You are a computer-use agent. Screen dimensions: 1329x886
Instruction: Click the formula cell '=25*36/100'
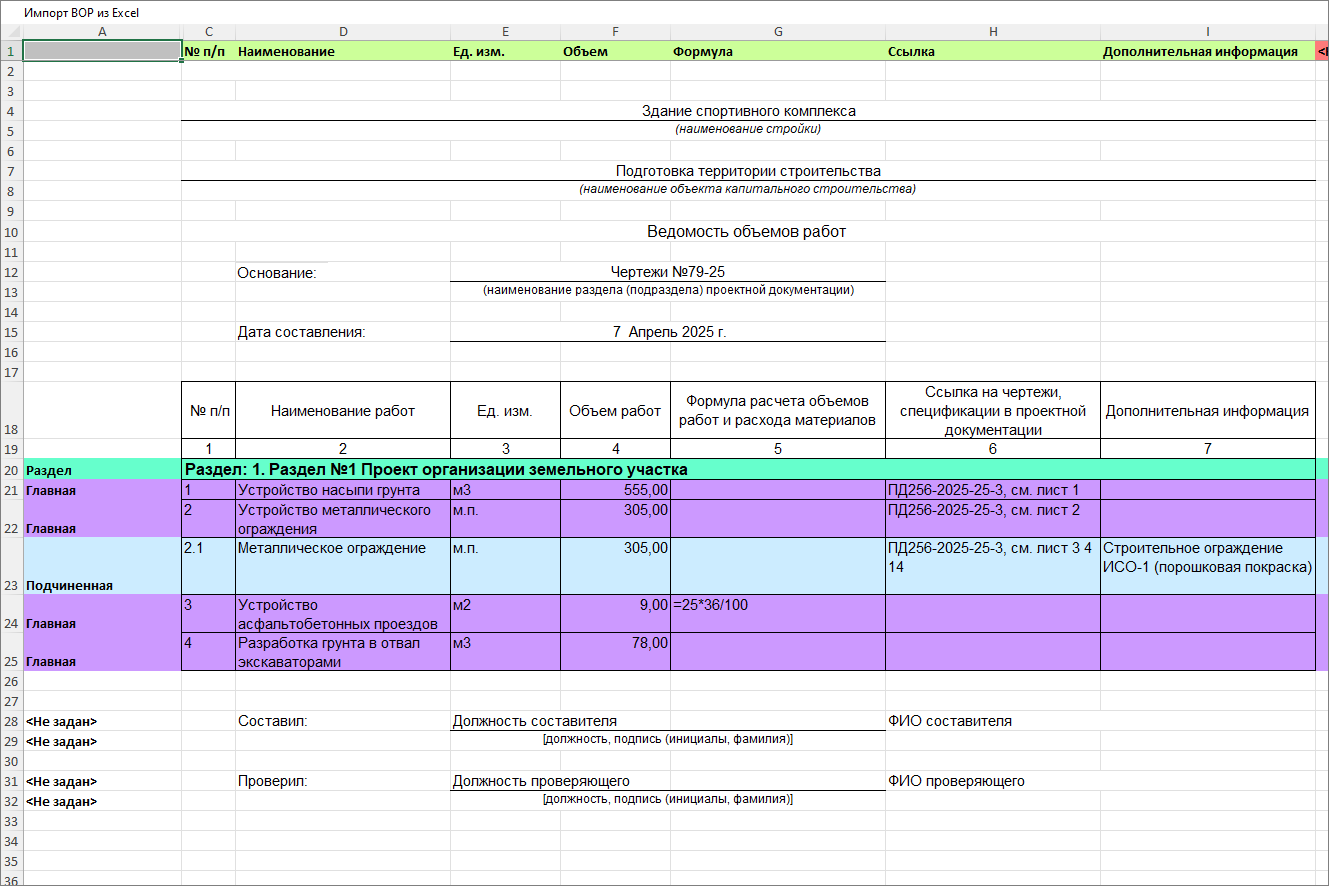point(777,605)
